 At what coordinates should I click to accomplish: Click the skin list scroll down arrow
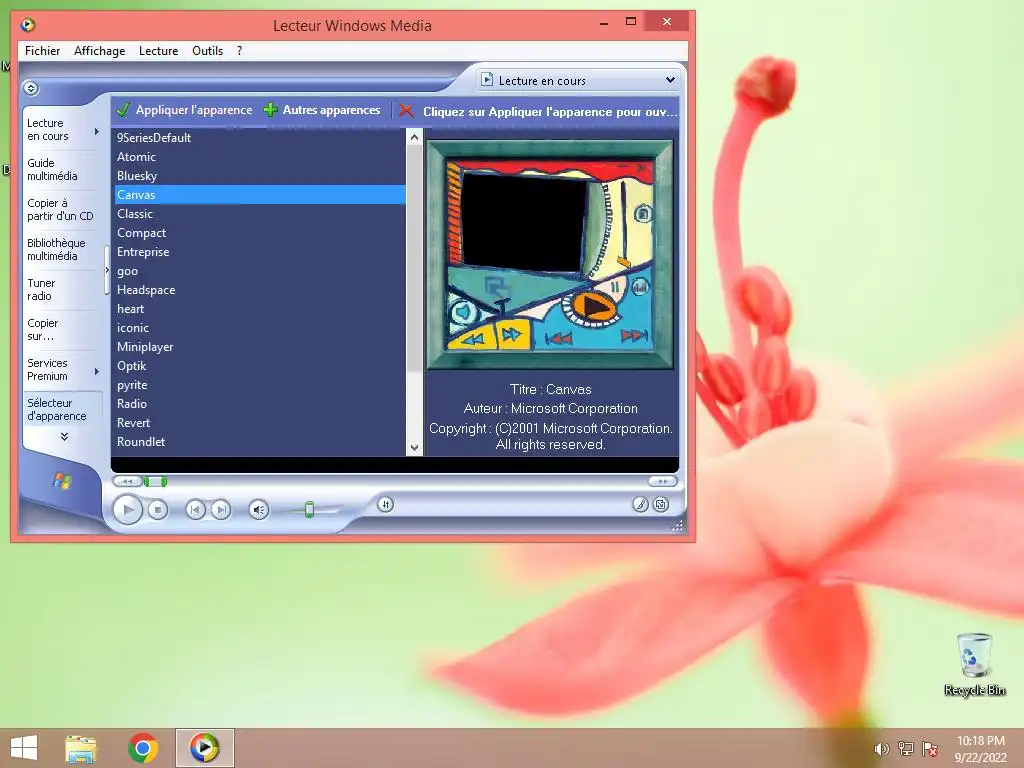click(414, 447)
